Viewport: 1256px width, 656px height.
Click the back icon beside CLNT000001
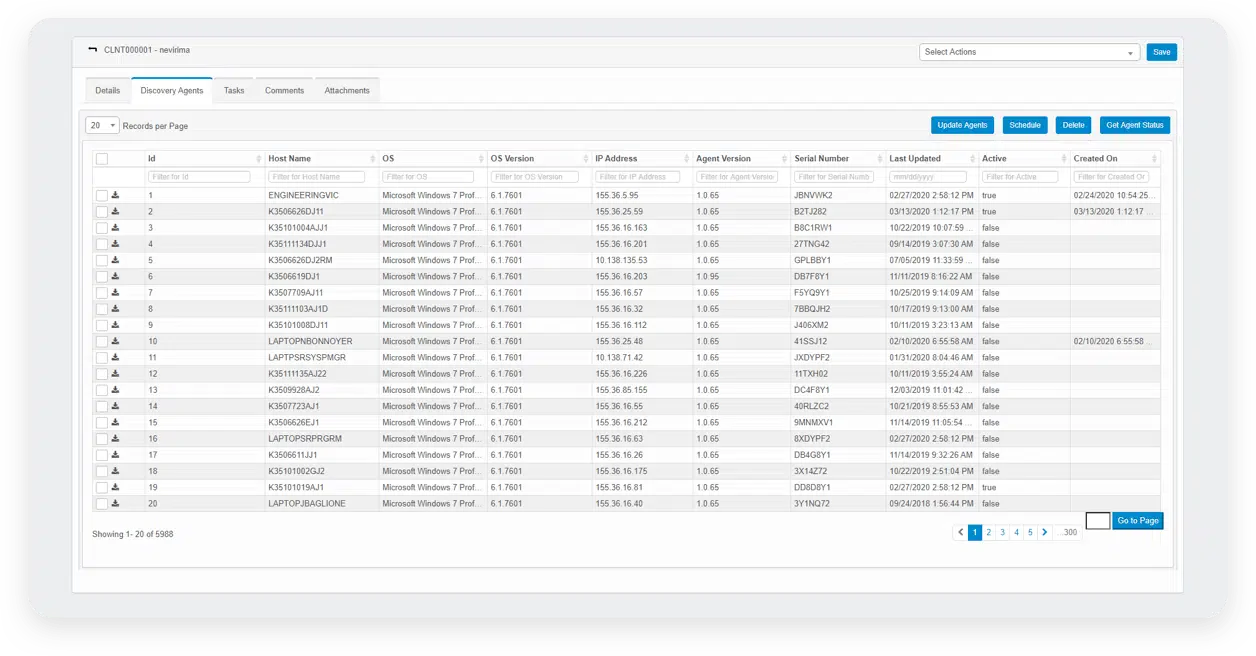coord(93,50)
